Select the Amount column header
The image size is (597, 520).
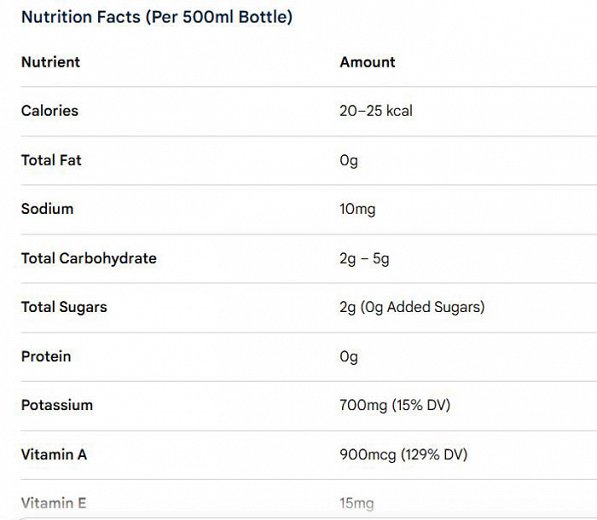click(367, 62)
